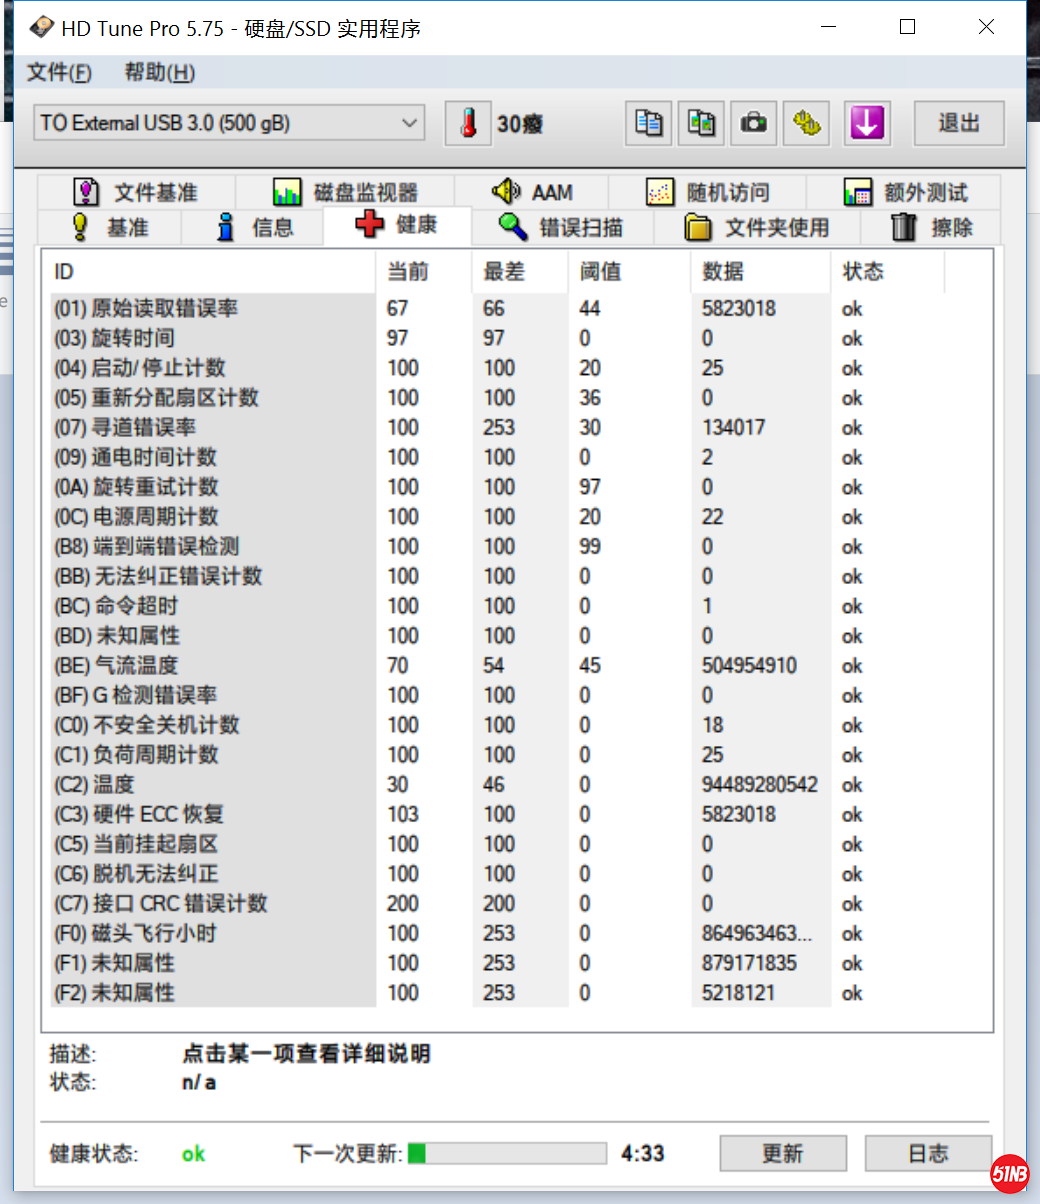Click the thermometer temperature icon
This screenshot has height=1204, width=1040.
click(x=468, y=124)
